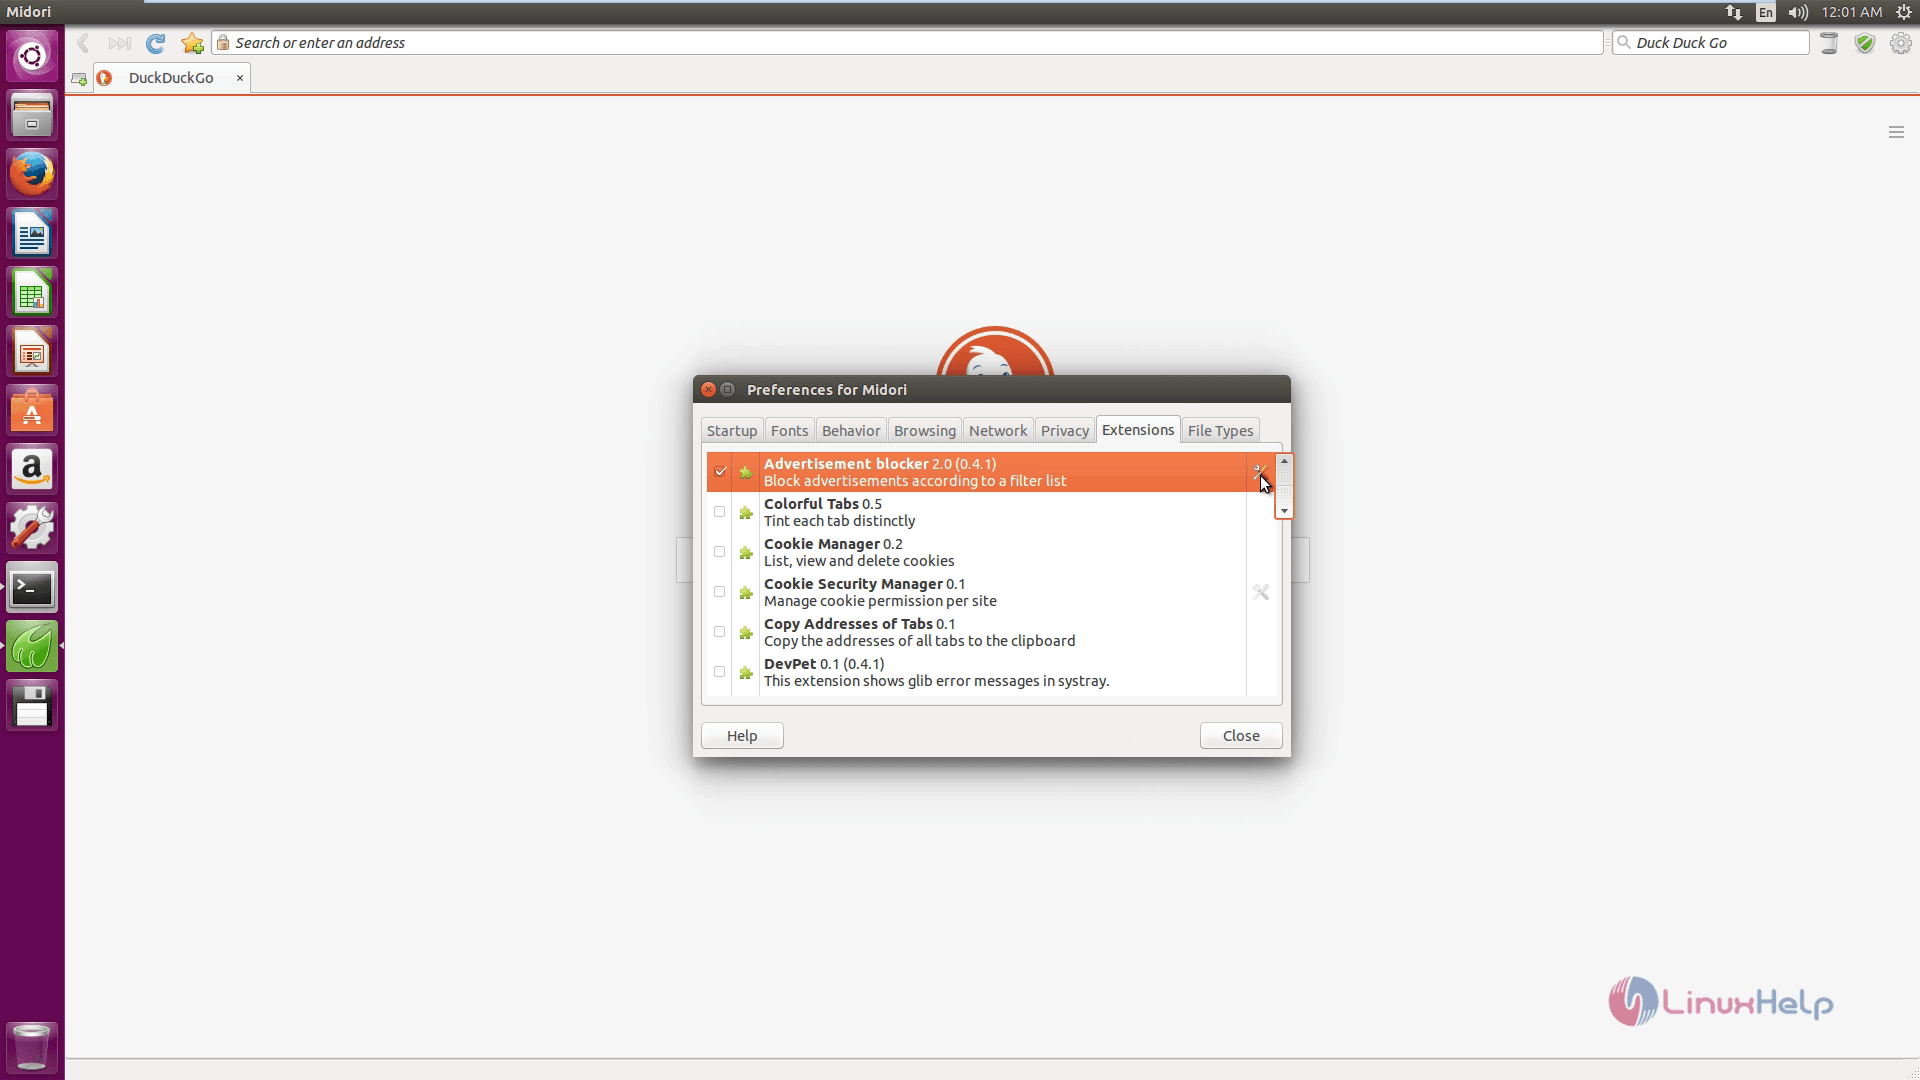The image size is (1920, 1080).
Task: Launch Files manager from the dock
Action: tap(32, 115)
